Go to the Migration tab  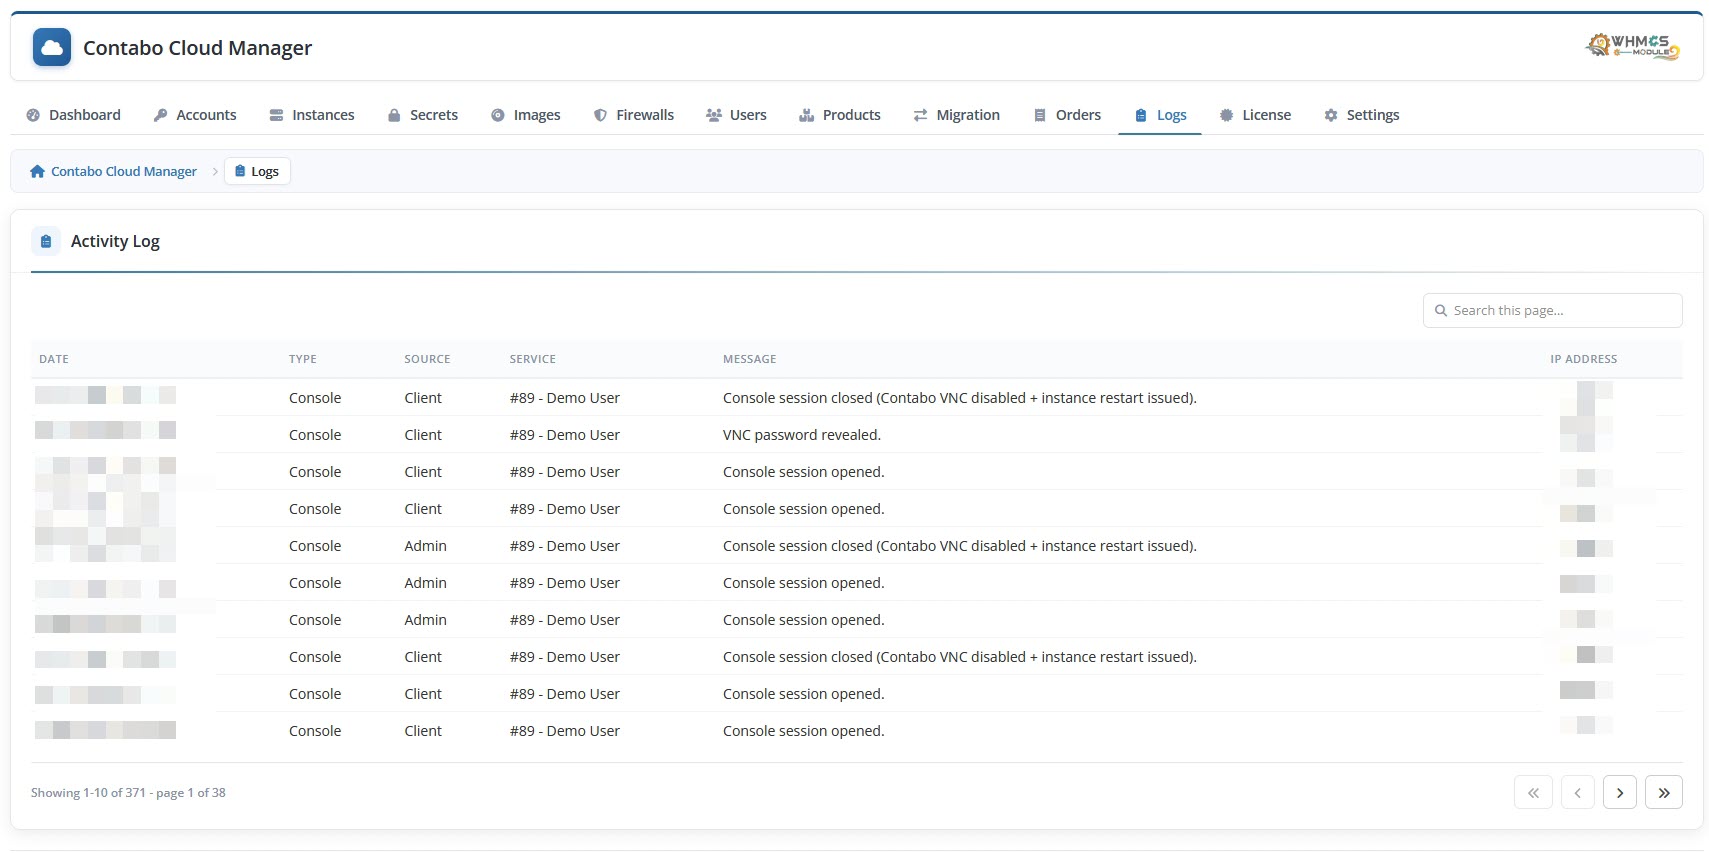click(956, 115)
